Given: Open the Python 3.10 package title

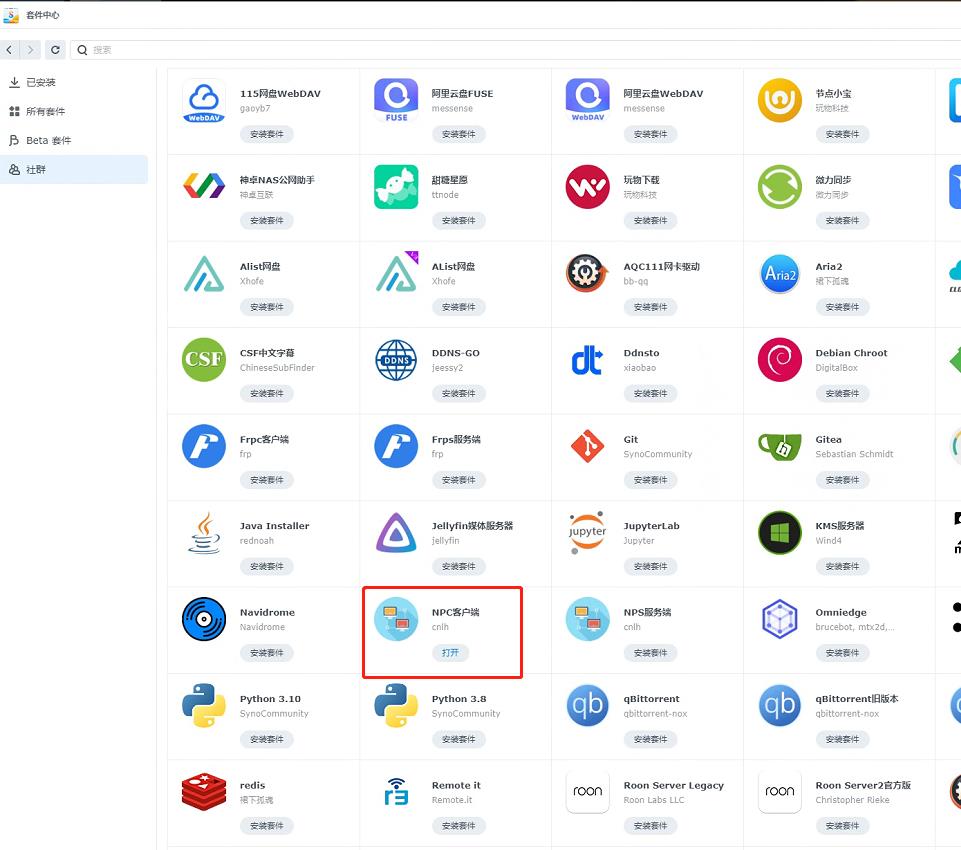Looking at the screenshot, I should (270, 699).
